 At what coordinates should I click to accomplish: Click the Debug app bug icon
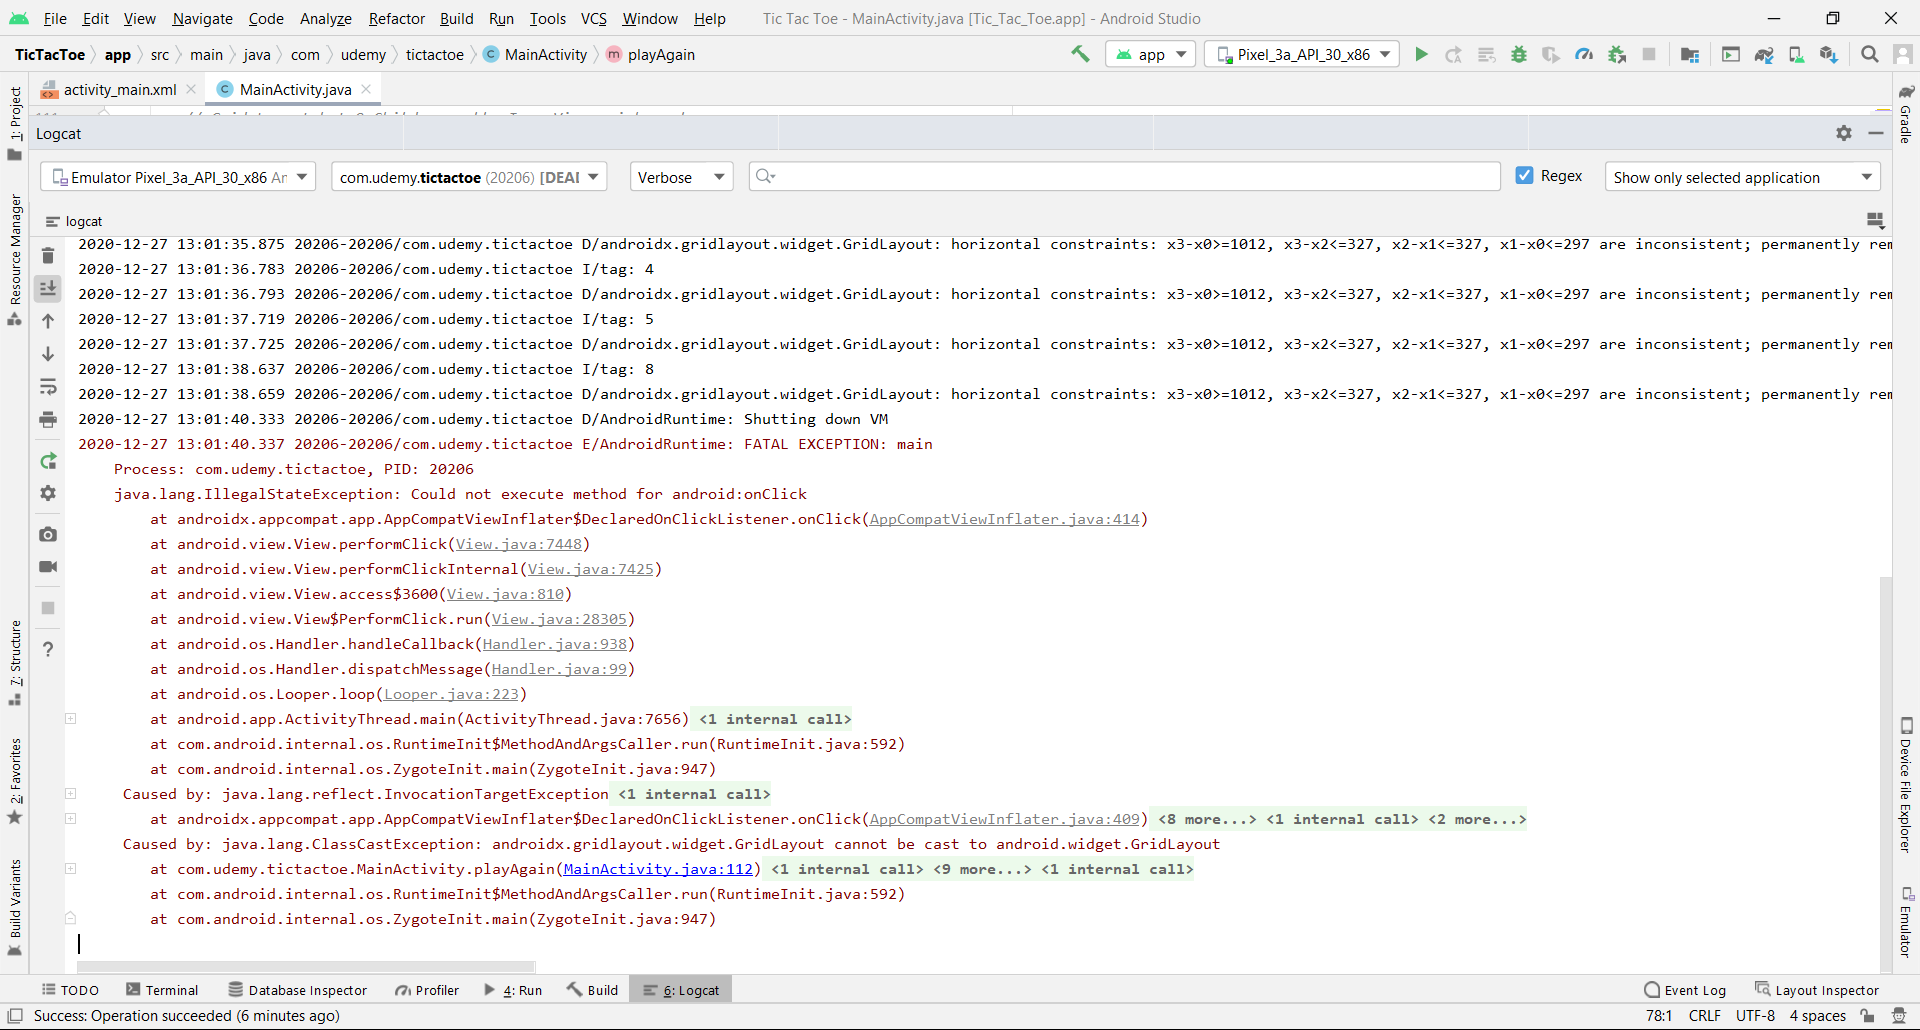point(1519,54)
